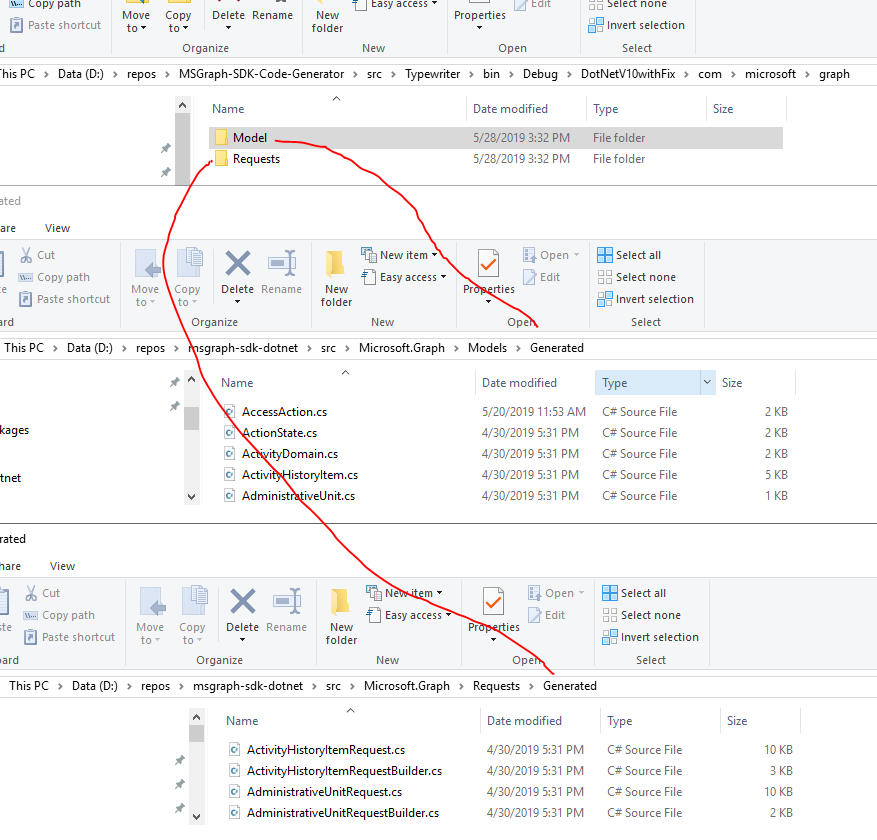Click scroll-down arrow in middle window list

(x=192, y=496)
